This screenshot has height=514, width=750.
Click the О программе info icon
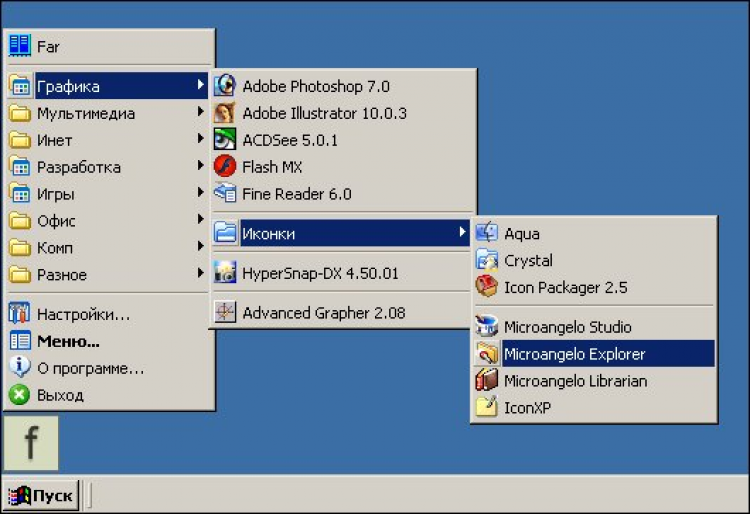click(x=20, y=367)
